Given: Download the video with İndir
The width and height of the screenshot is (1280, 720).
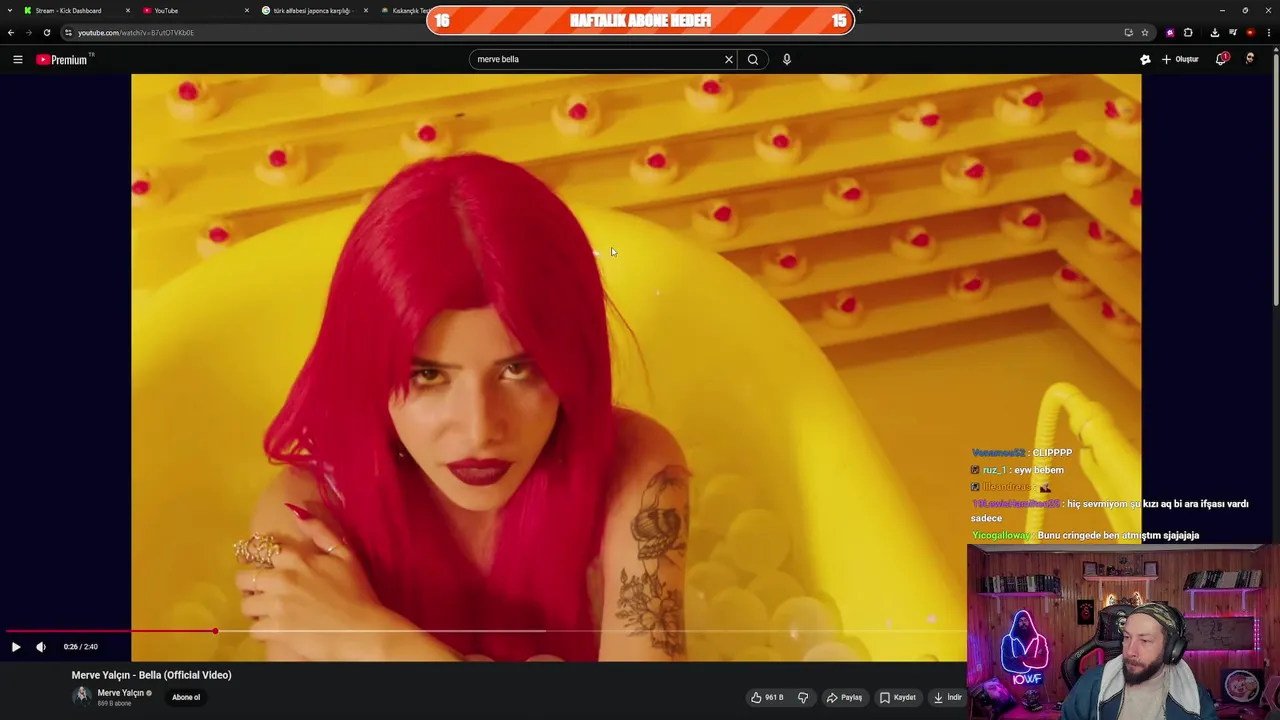Looking at the screenshot, I should coord(947,697).
